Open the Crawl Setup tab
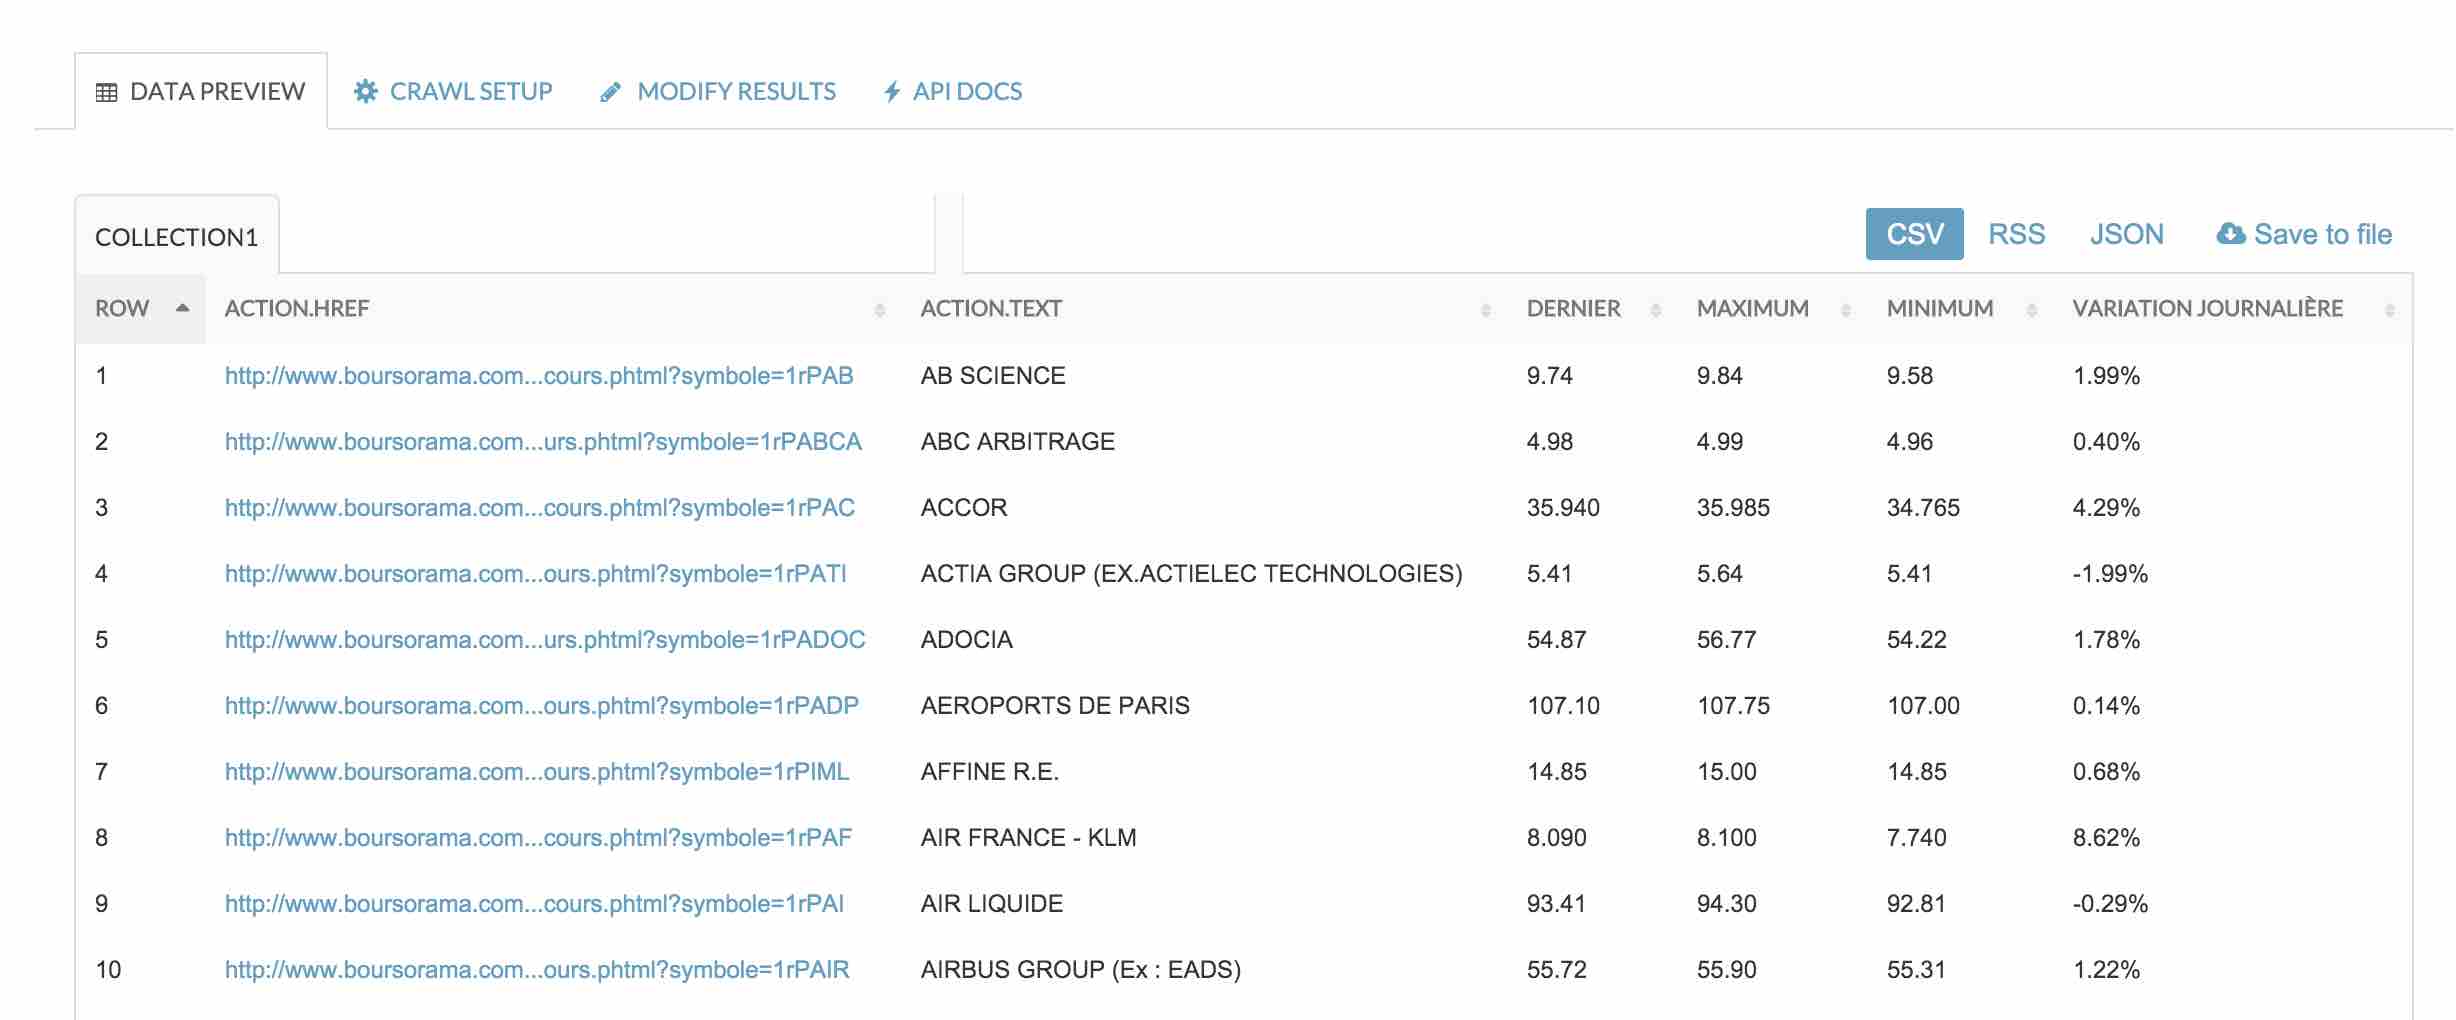 point(470,92)
